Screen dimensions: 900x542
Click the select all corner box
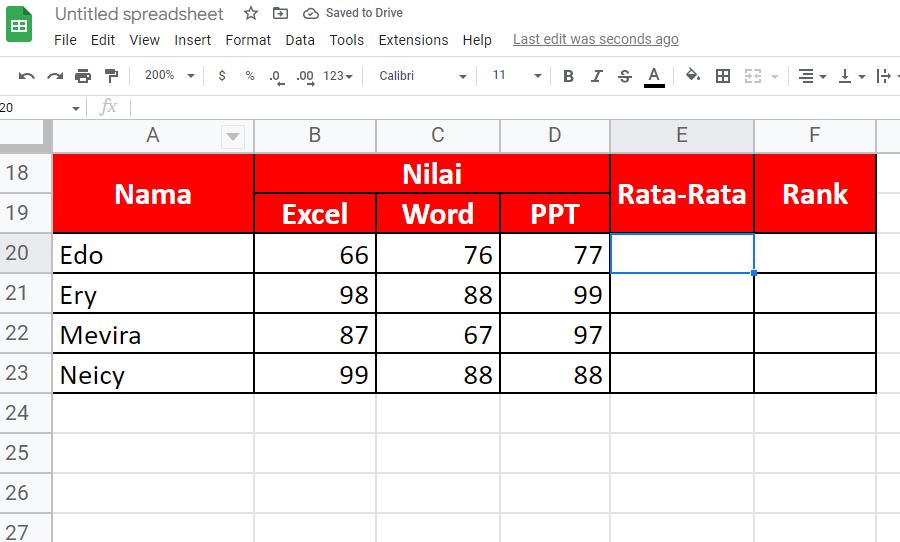(25, 136)
